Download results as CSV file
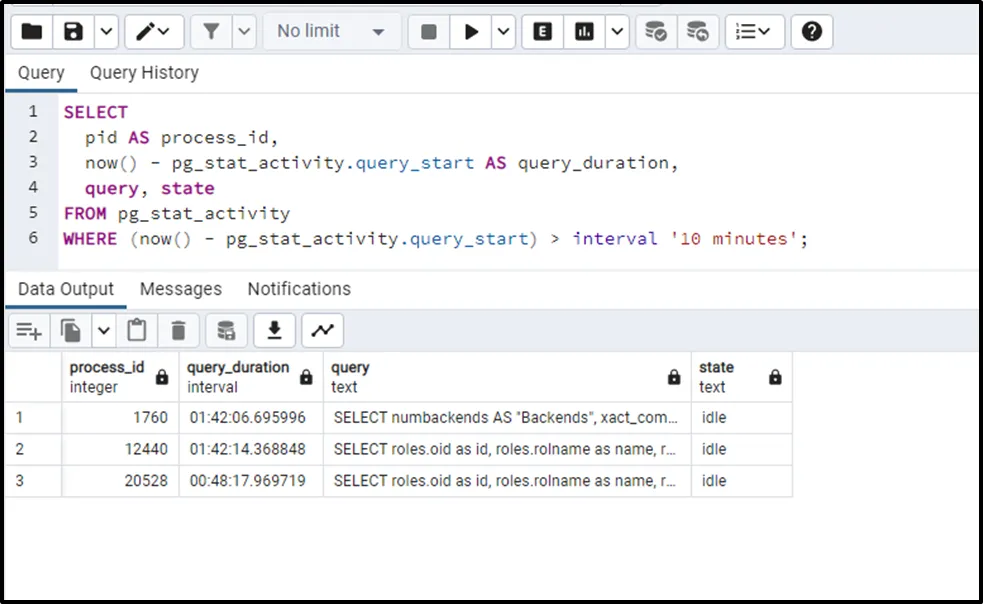The height and width of the screenshot is (604, 983). (274, 330)
